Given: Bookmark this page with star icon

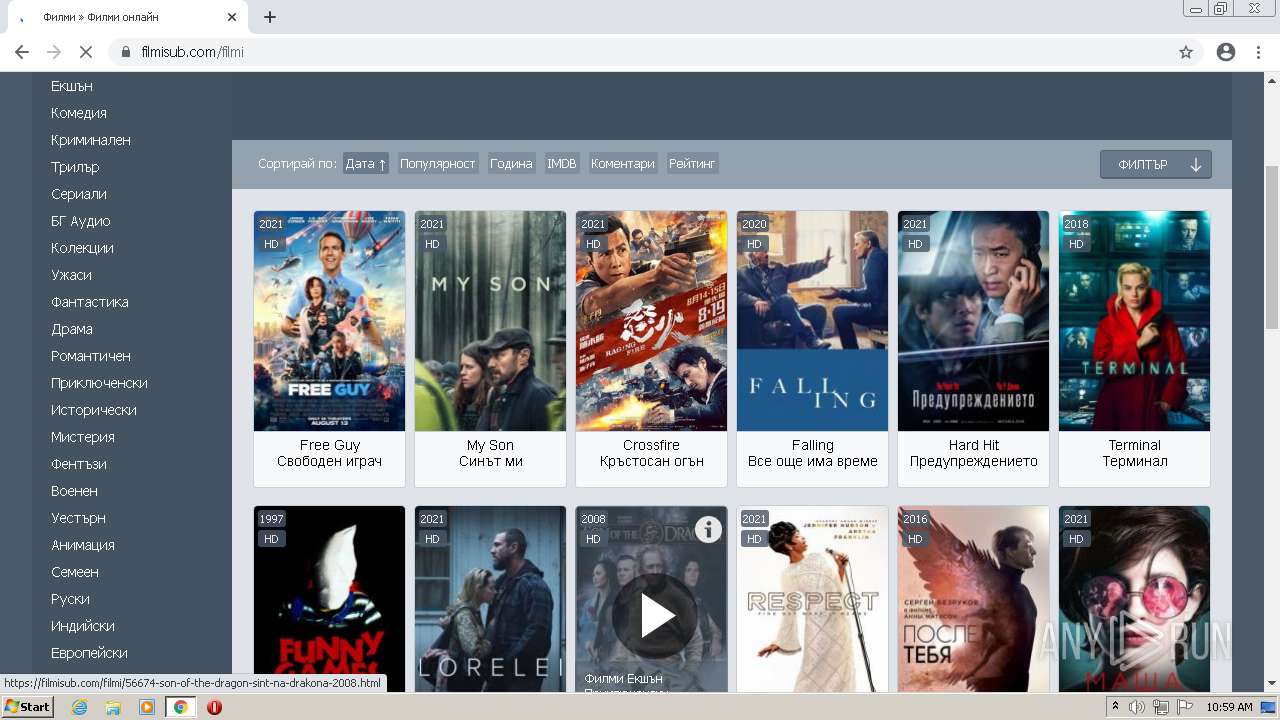Looking at the screenshot, I should coord(1186,52).
